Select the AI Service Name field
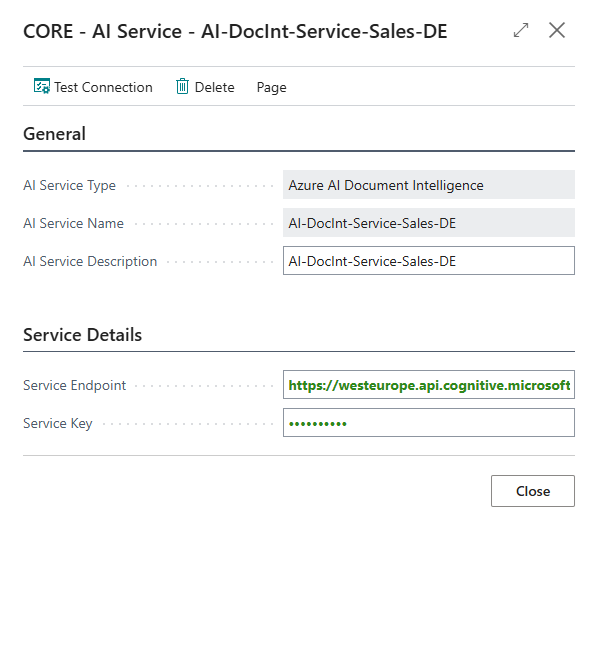Image resolution: width=606 pixels, height=648 pixels. click(429, 223)
